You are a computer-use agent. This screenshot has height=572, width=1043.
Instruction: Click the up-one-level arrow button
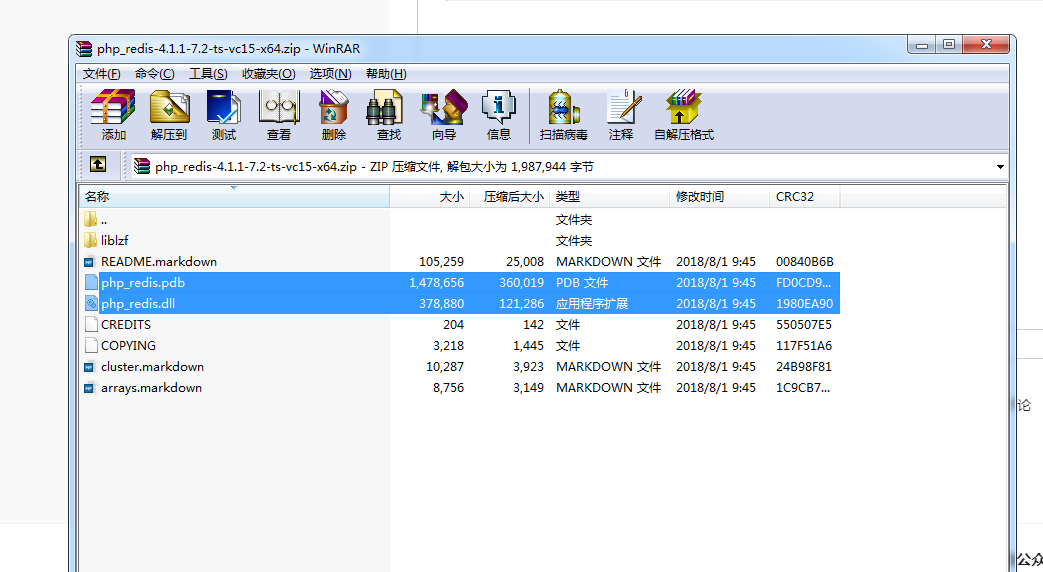[x=98, y=165]
